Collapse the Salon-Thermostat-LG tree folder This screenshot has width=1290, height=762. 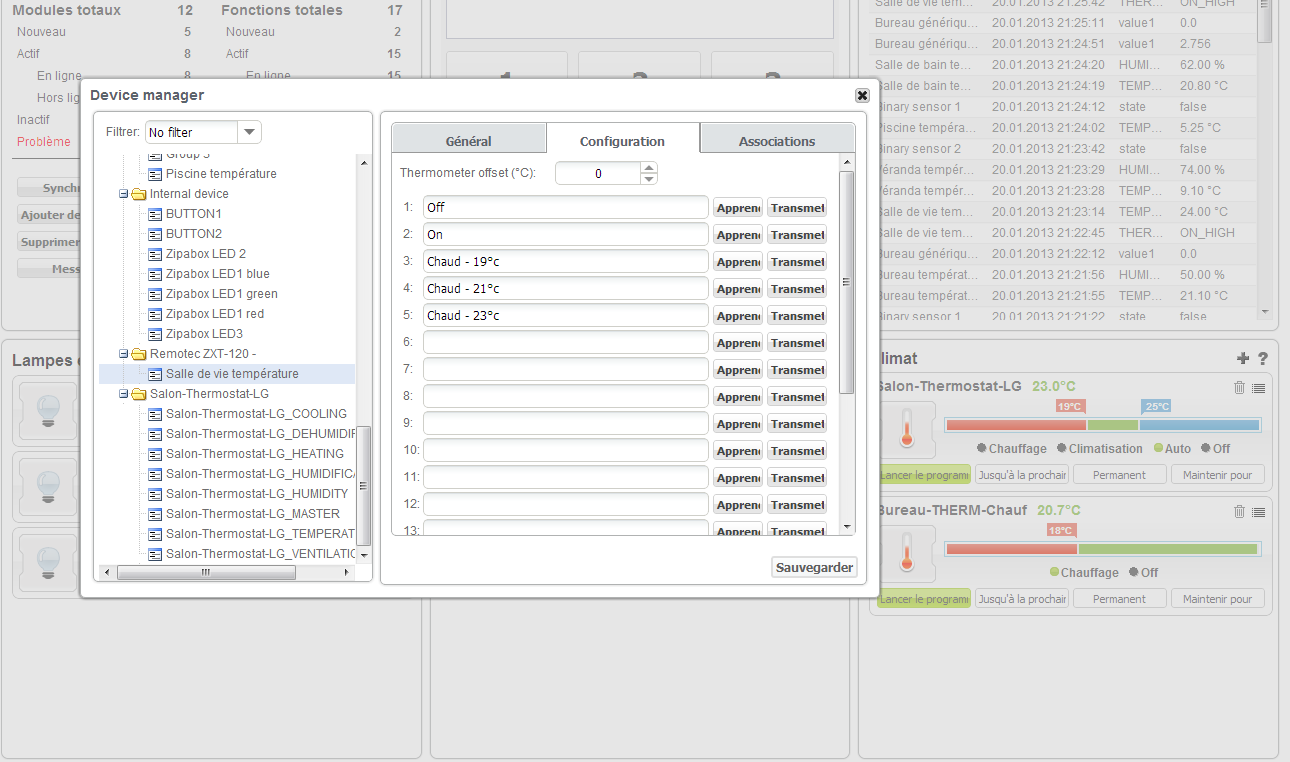click(x=124, y=394)
